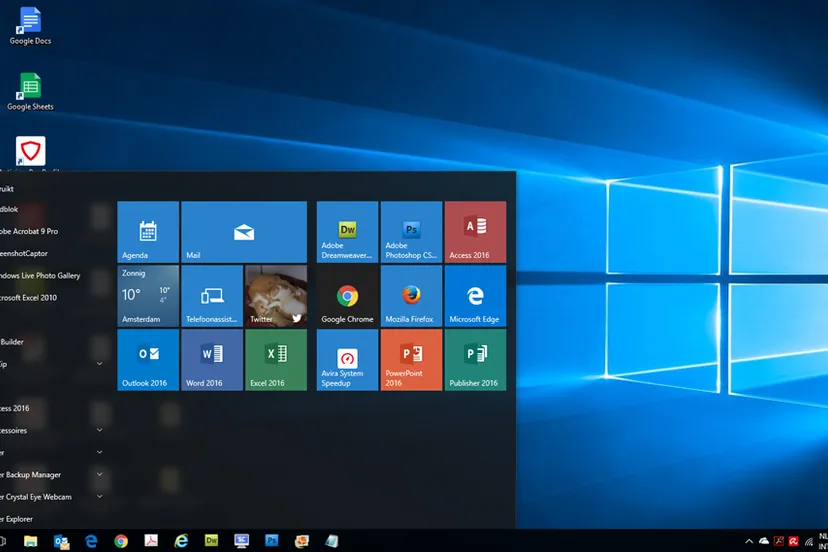Open Outlook from the taskbar
The width and height of the screenshot is (828, 552).
[x=61, y=541]
